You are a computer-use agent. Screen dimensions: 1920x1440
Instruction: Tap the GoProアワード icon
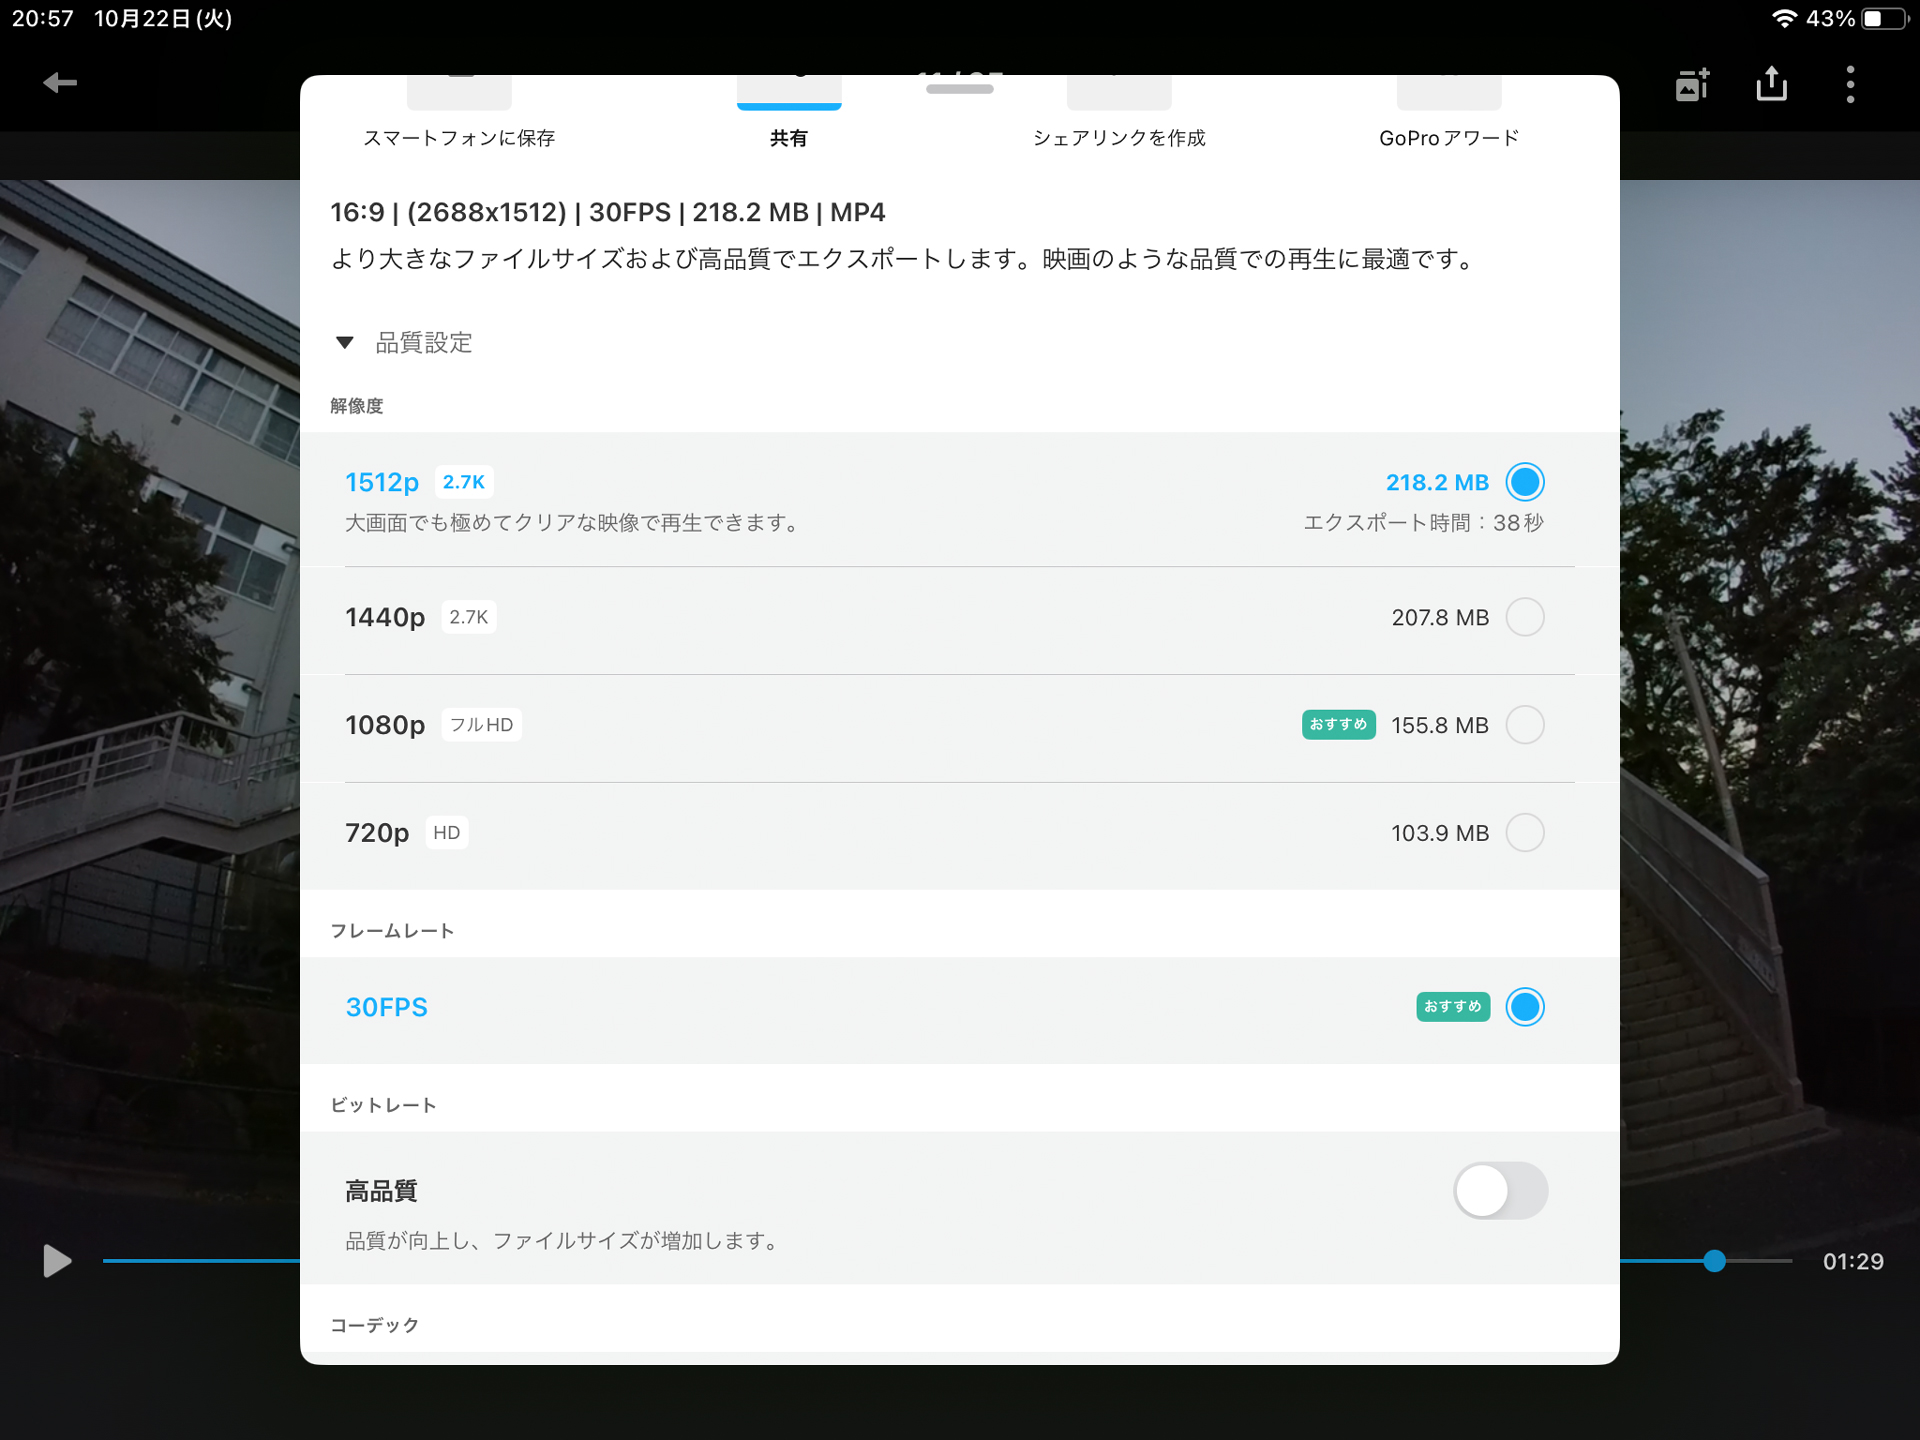coord(1449,90)
